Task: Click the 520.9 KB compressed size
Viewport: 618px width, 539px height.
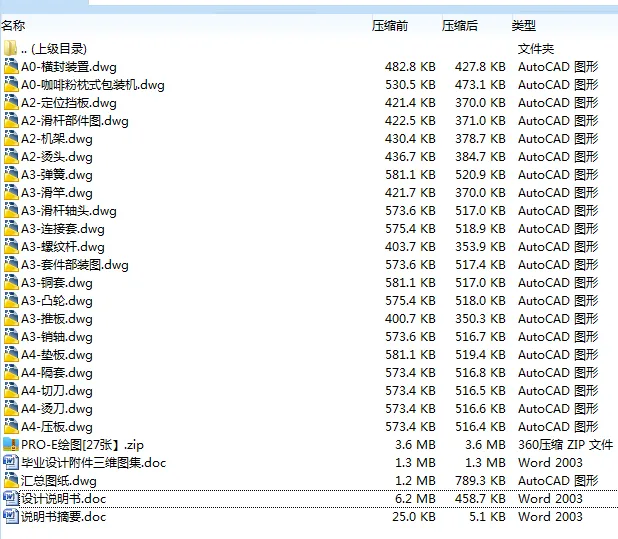Action: 480,175
